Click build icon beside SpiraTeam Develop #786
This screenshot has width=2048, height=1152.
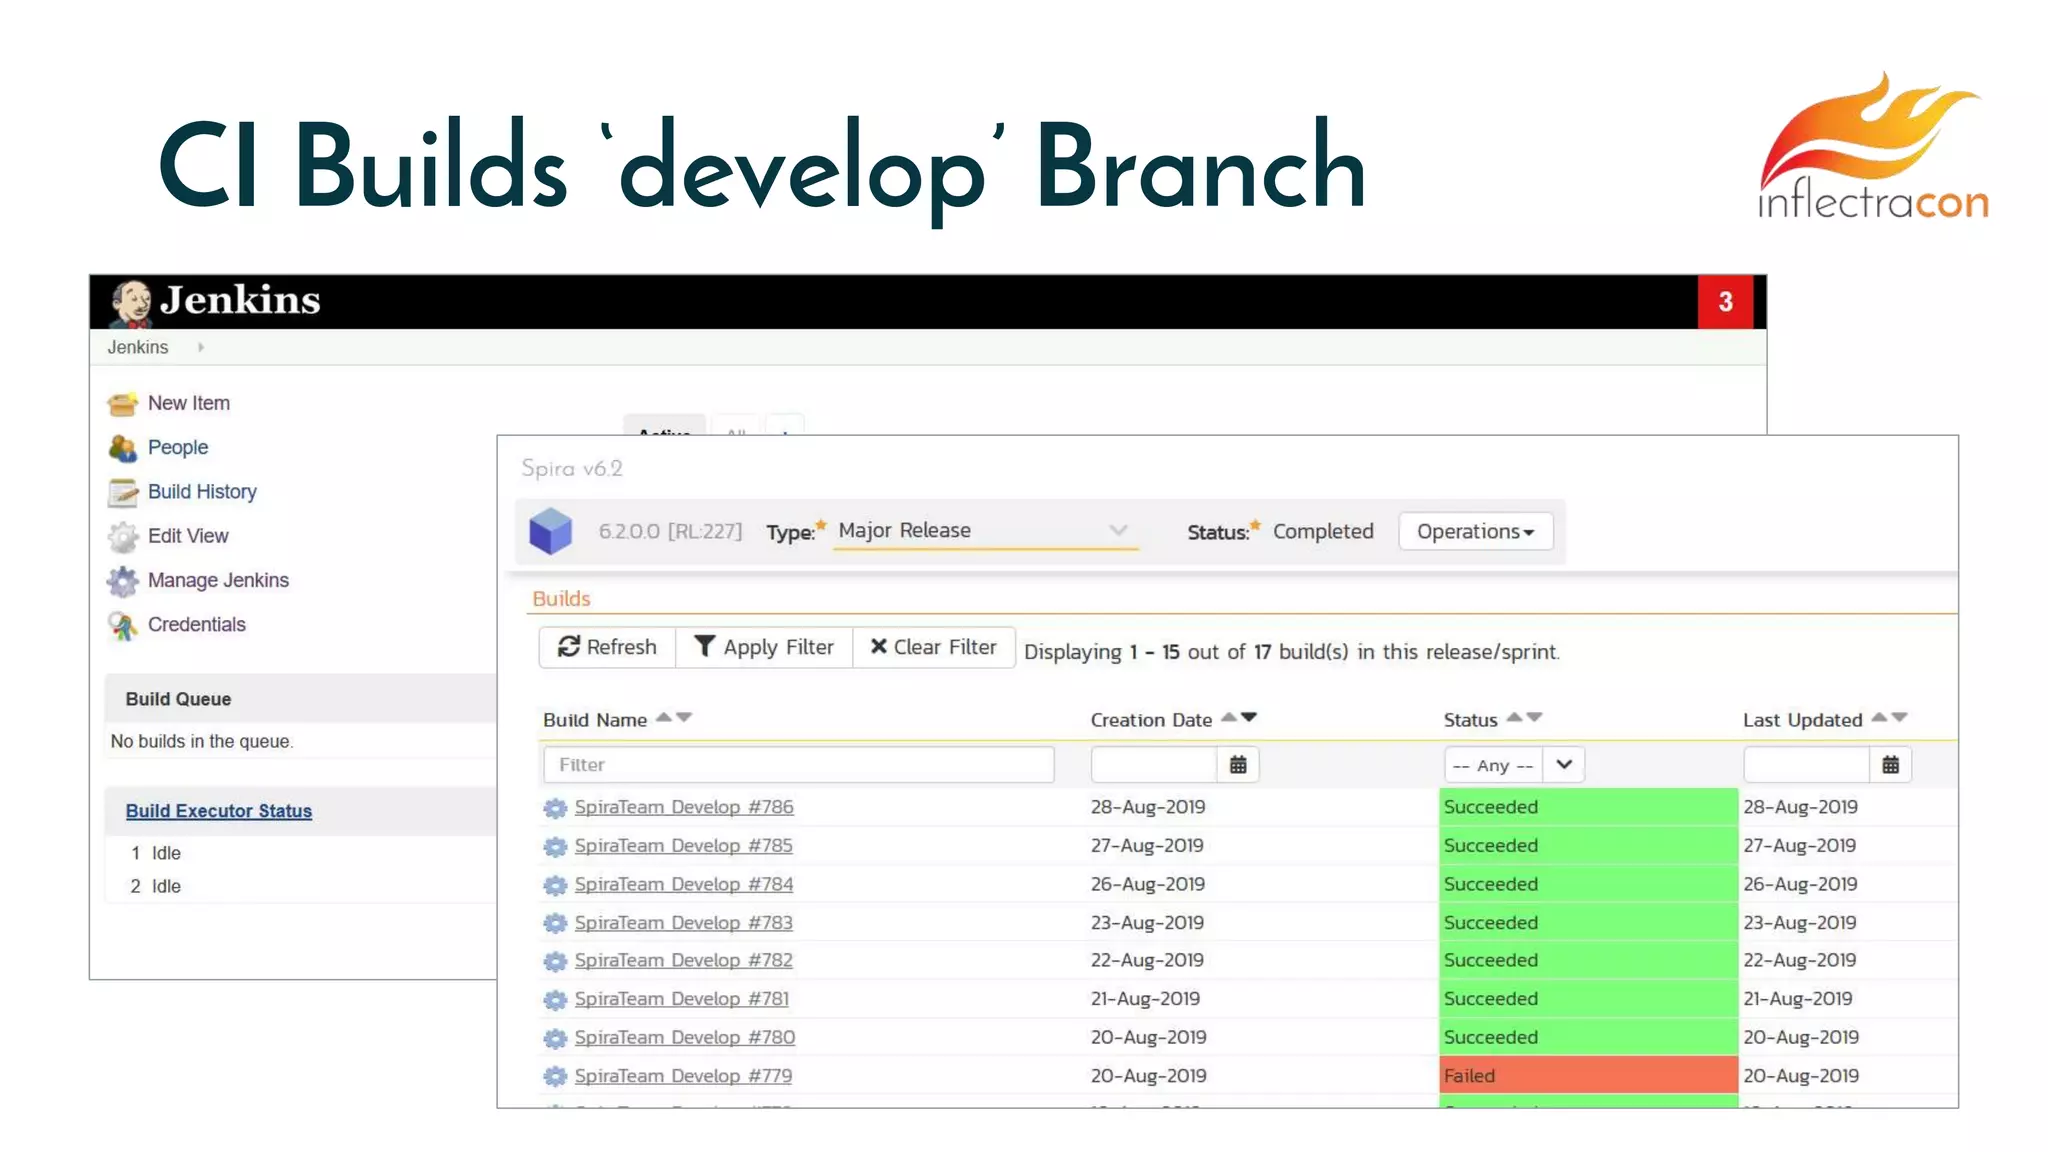(555, 808)
